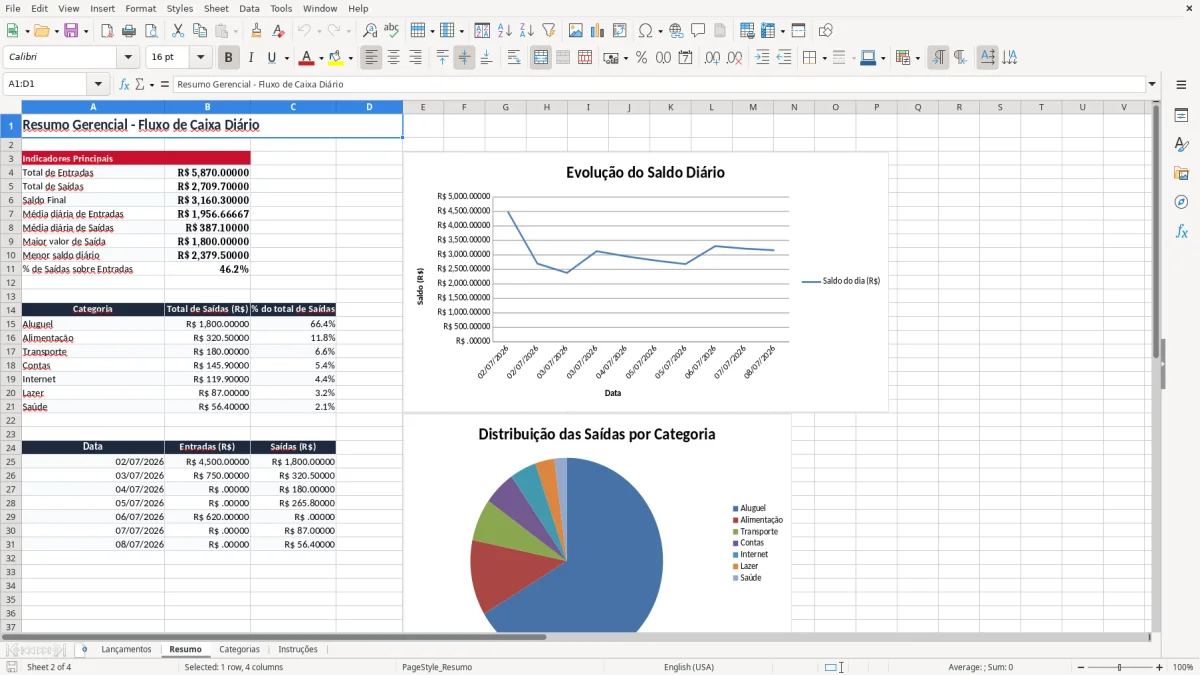Open Find & Replace icon
Viewport: 1200px width, 675px height.
pos(370,31)
